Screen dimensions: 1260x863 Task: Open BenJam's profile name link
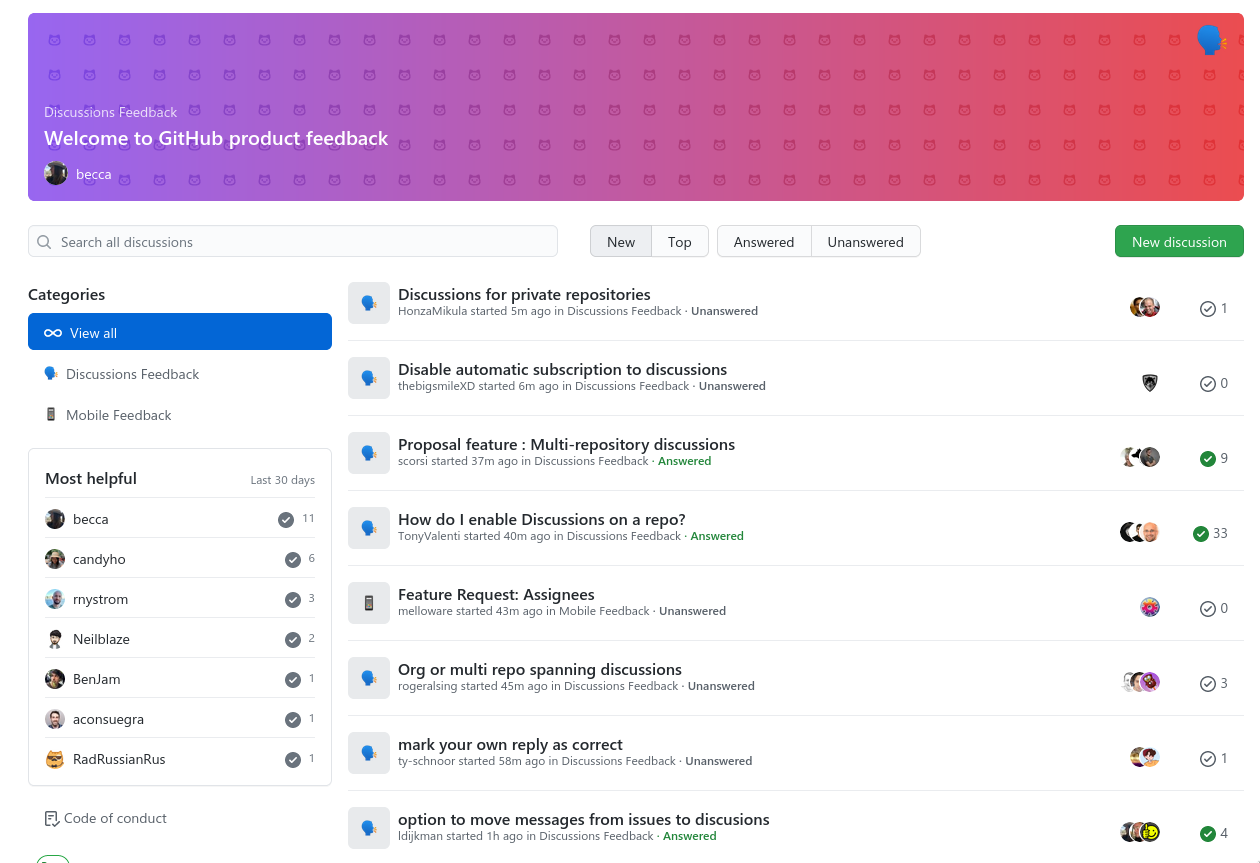[96, 679]
